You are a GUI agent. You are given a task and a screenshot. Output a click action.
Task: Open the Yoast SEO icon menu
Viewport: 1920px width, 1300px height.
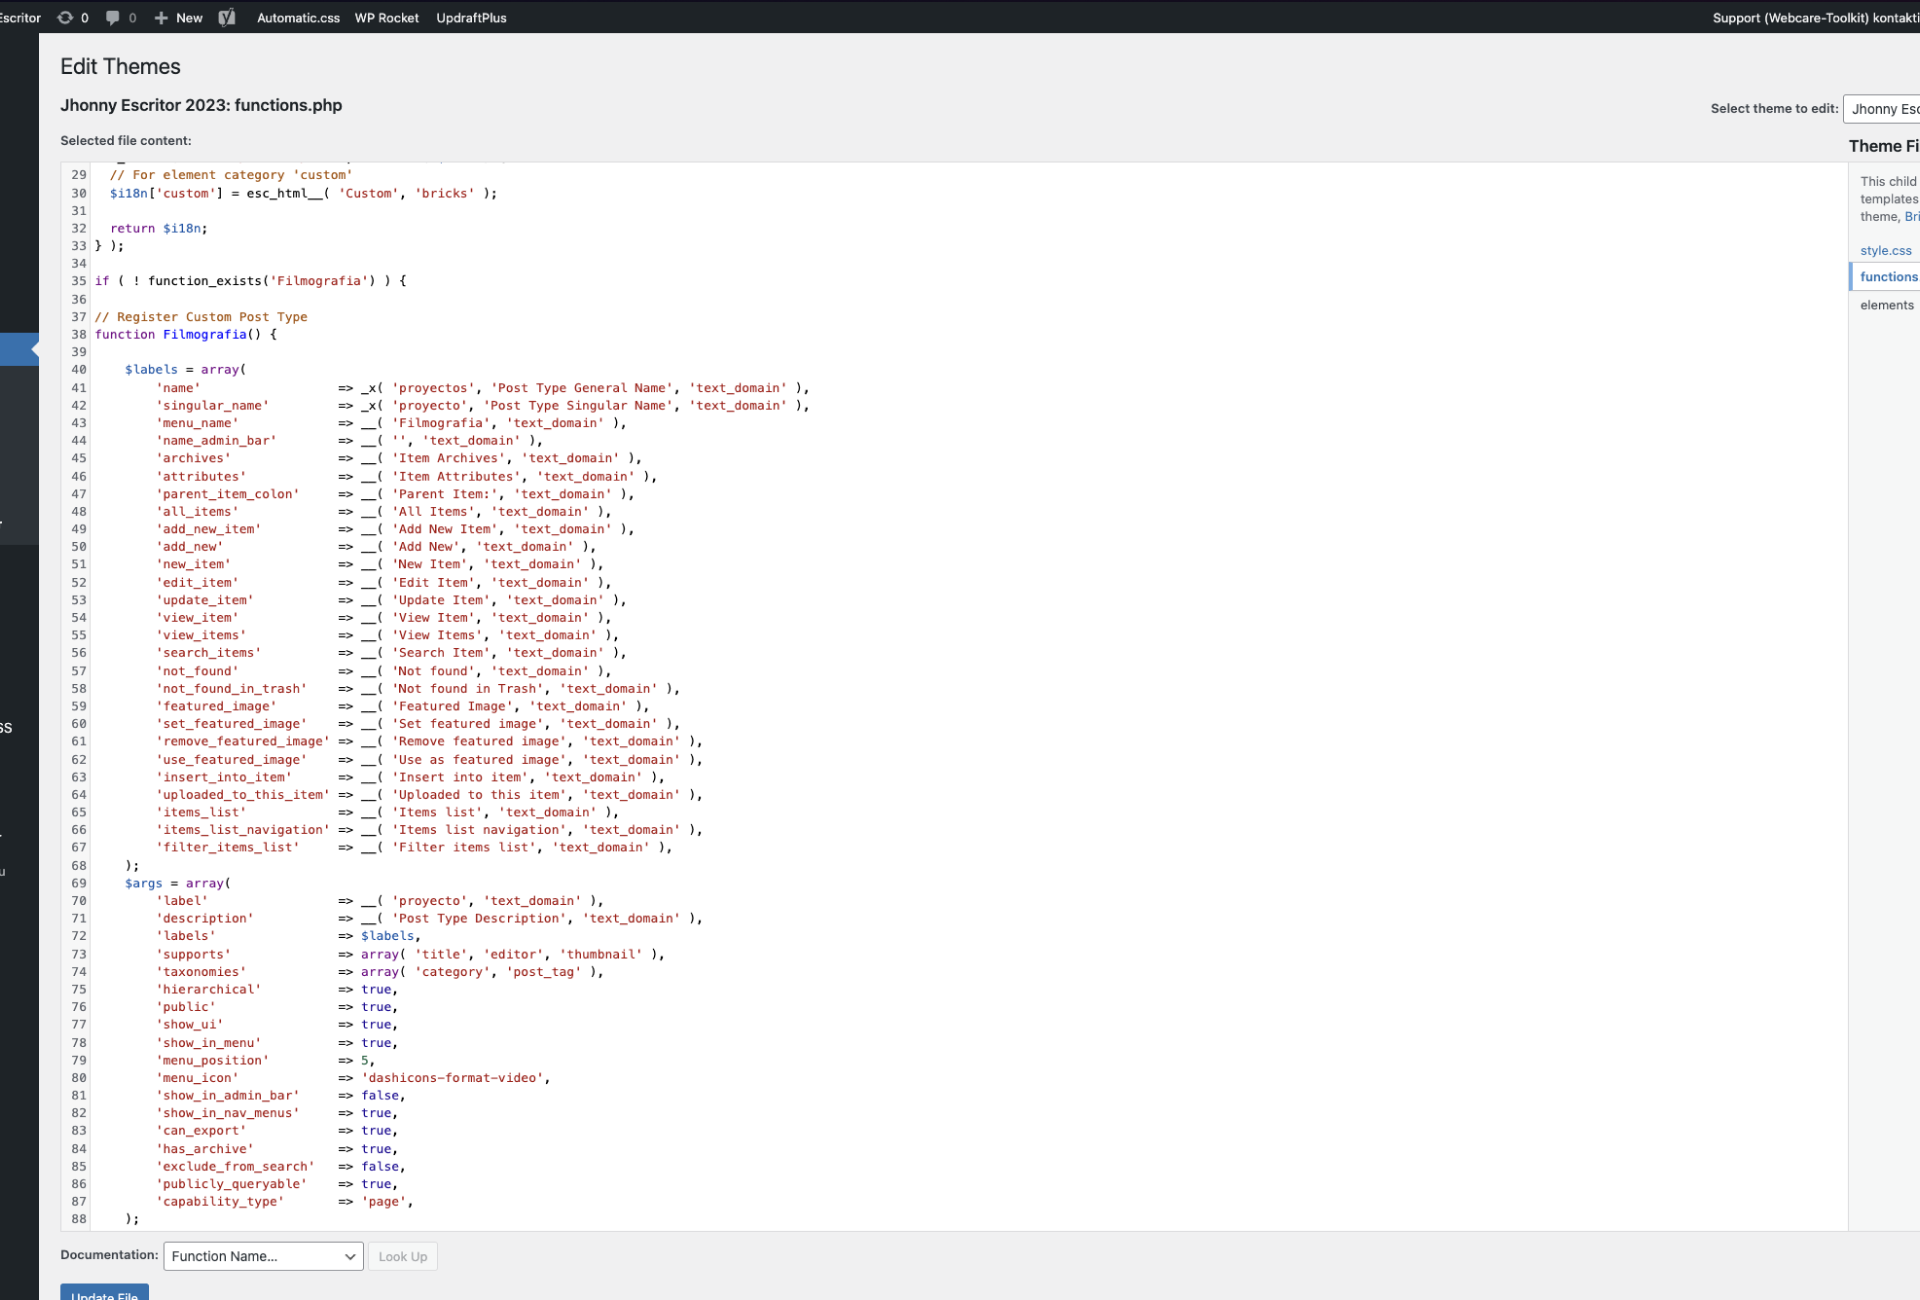227,17
